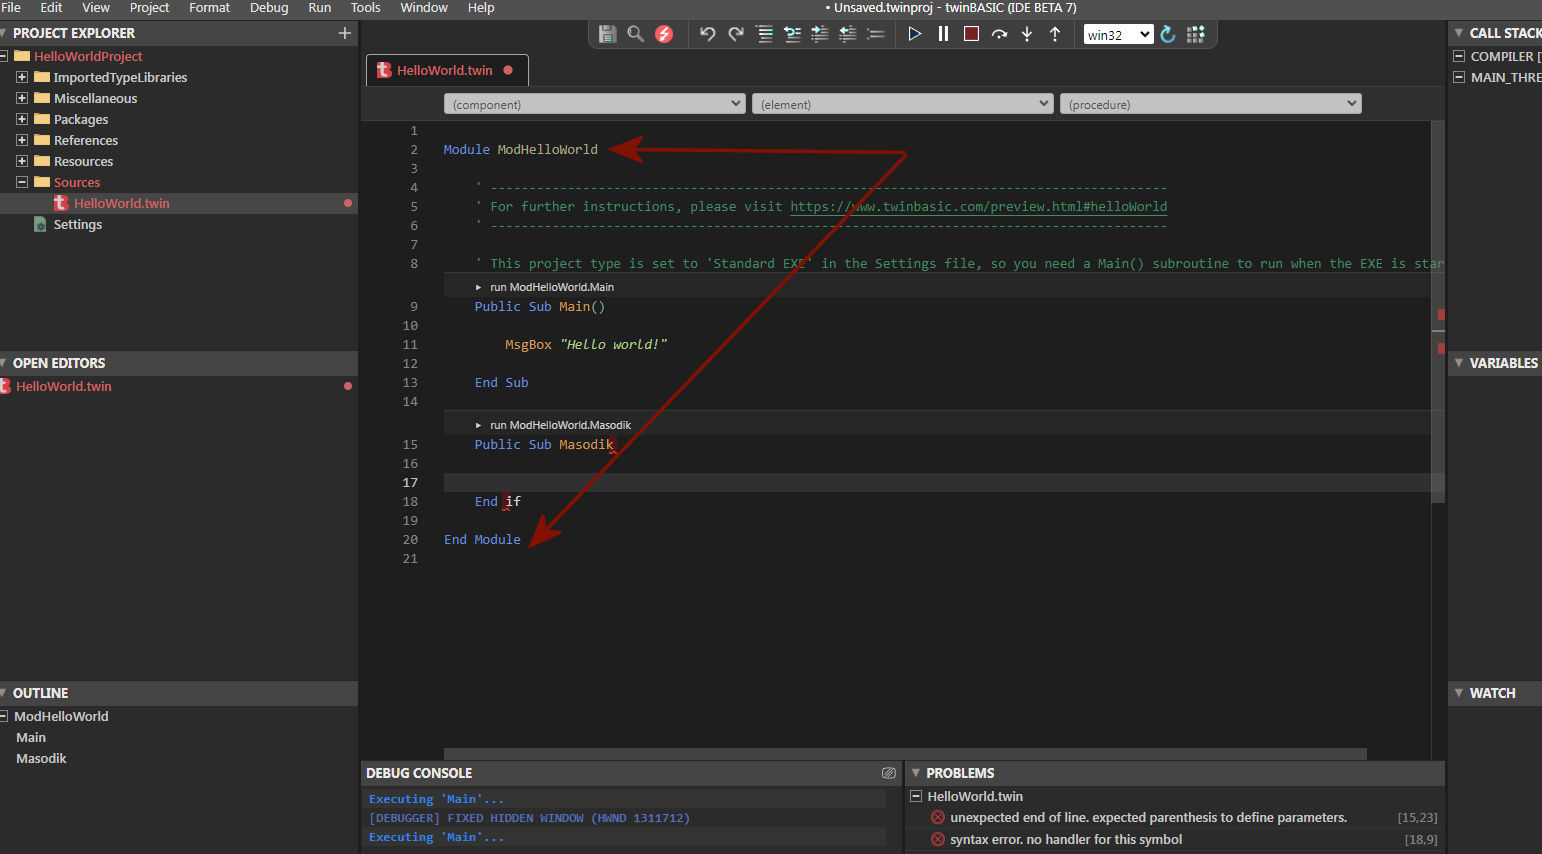The image size is (1542, 854).
Task: Open the win32 build target dropdown
Action: [x=1118, y=33]
